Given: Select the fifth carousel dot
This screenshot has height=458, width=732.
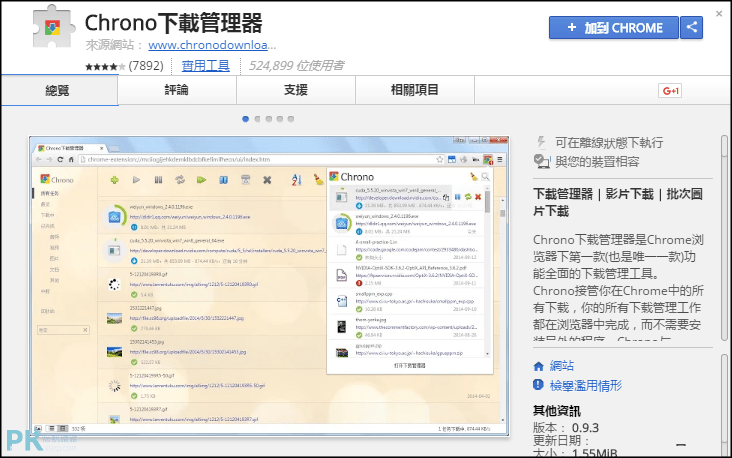Looking at the screenshot, I should point(291,119).
